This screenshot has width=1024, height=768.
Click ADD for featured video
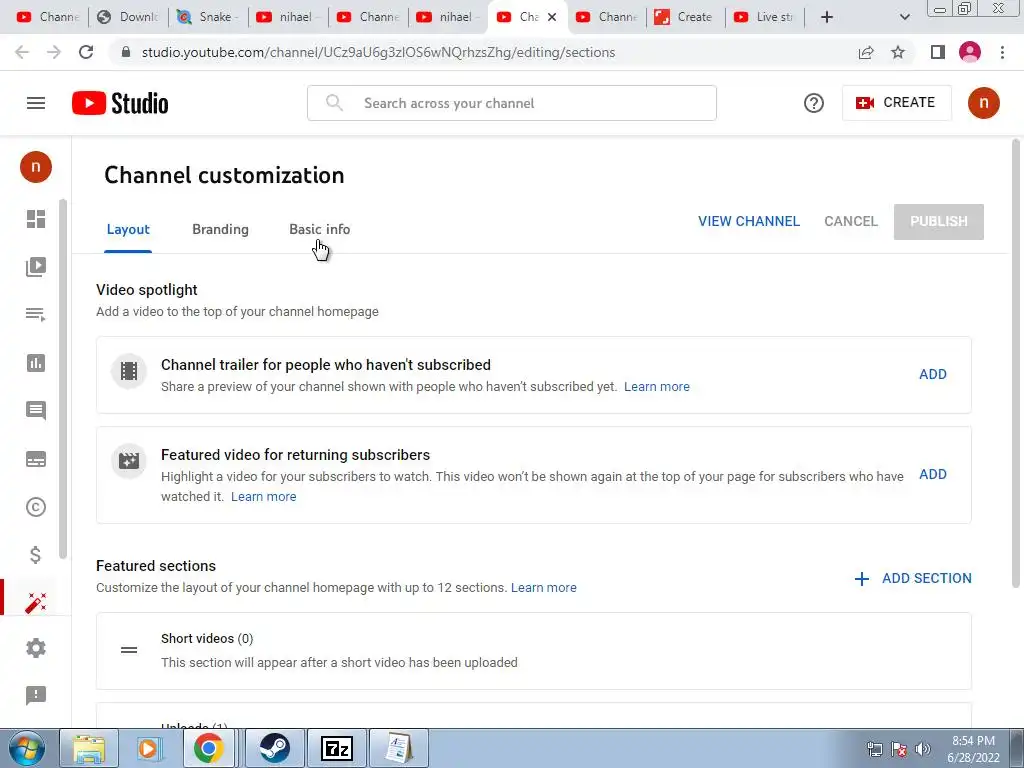(x=933, y=474)
